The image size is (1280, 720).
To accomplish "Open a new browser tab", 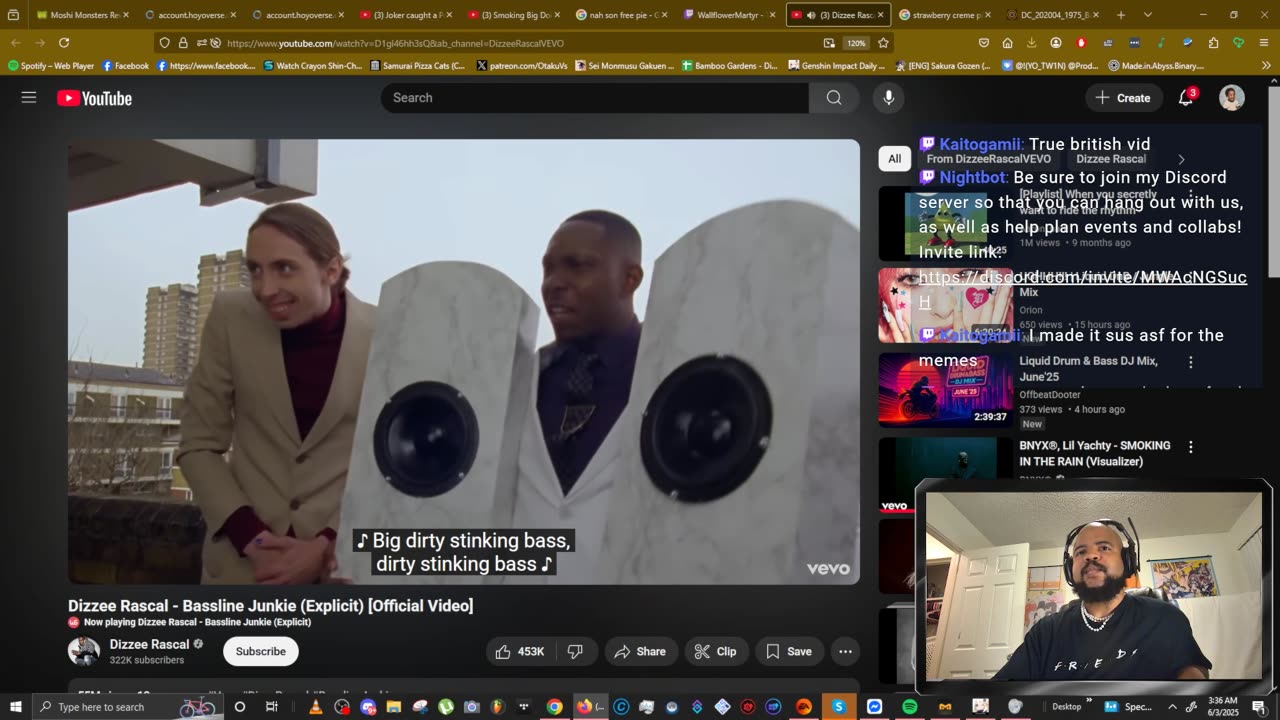I will coord(1121,15).
